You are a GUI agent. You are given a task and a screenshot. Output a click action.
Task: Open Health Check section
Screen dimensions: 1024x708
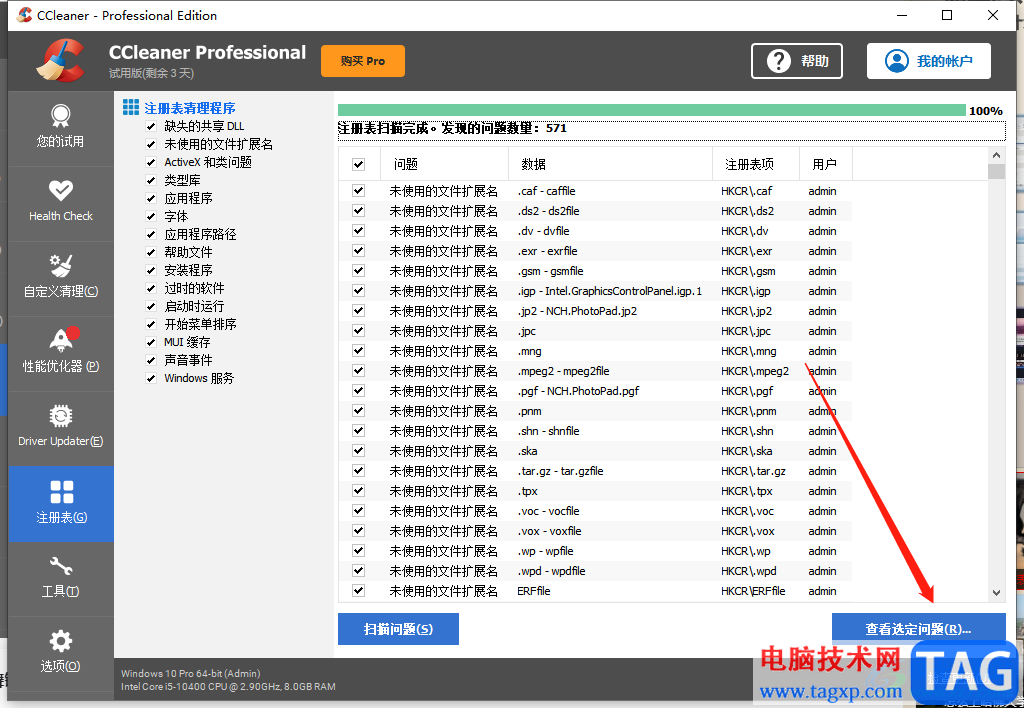point(60,202)
